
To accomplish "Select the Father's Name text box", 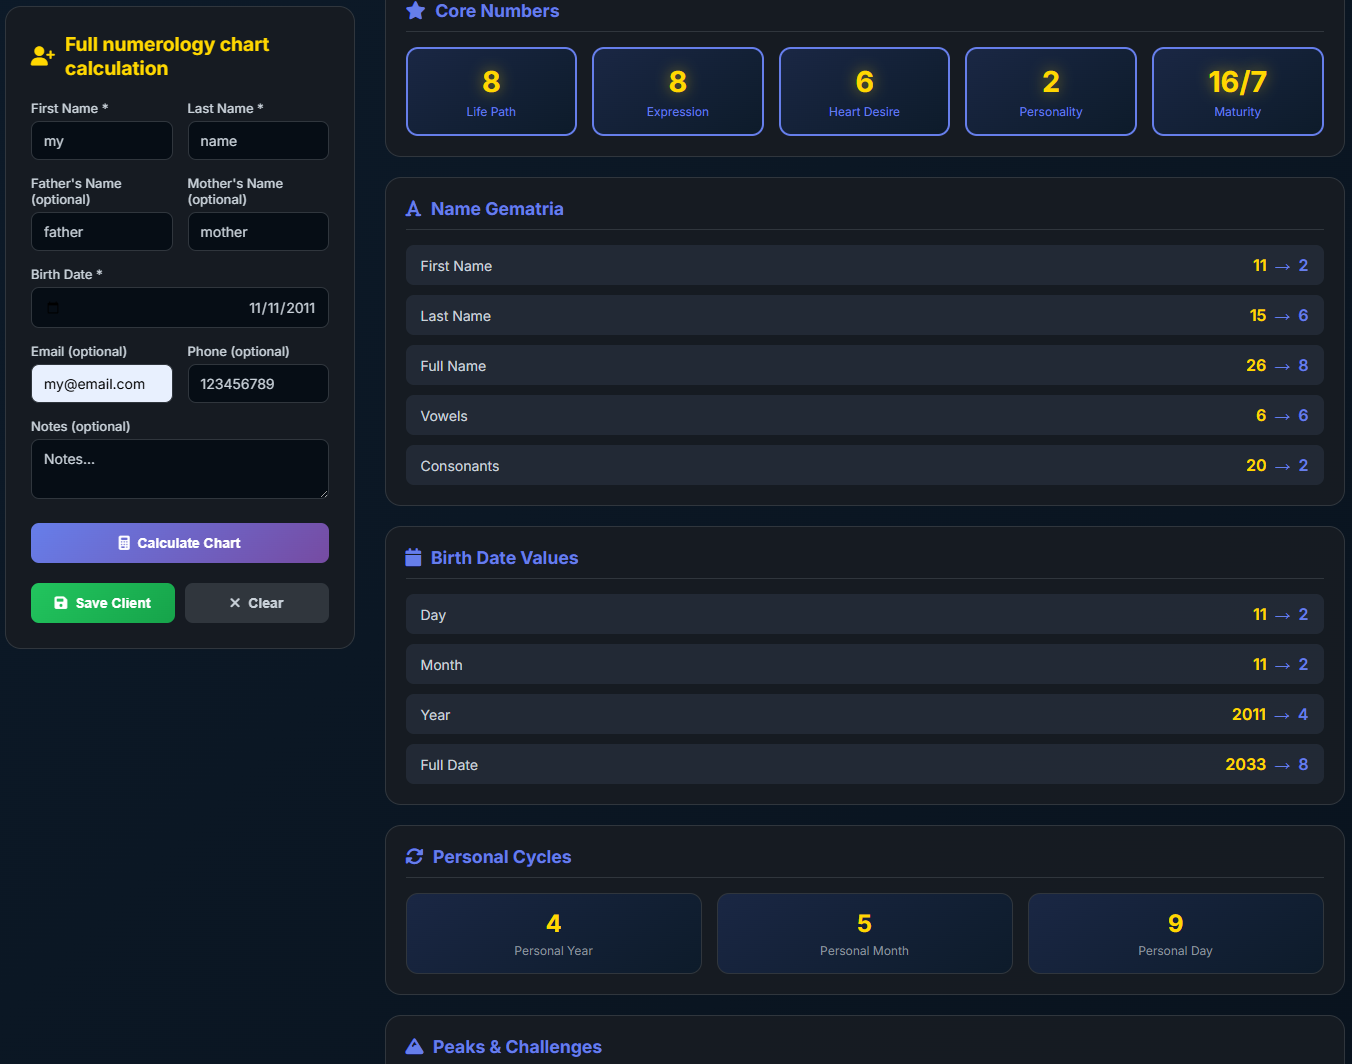I will [101, 232].
